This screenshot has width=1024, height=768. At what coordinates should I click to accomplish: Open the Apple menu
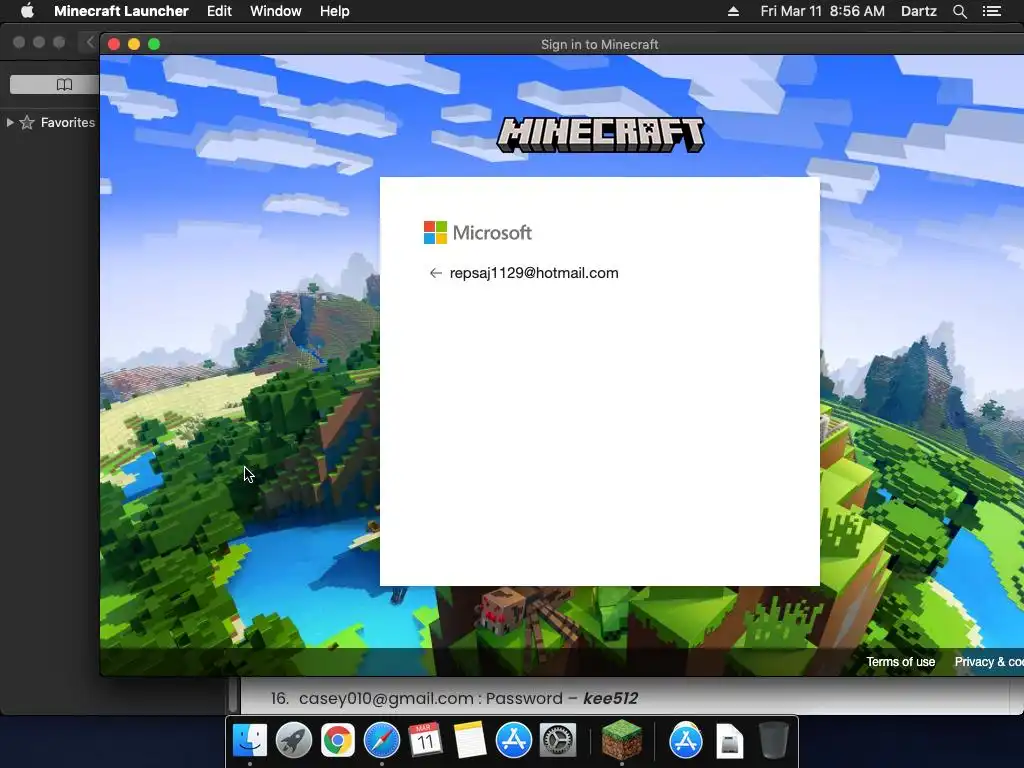coord(27,11)
